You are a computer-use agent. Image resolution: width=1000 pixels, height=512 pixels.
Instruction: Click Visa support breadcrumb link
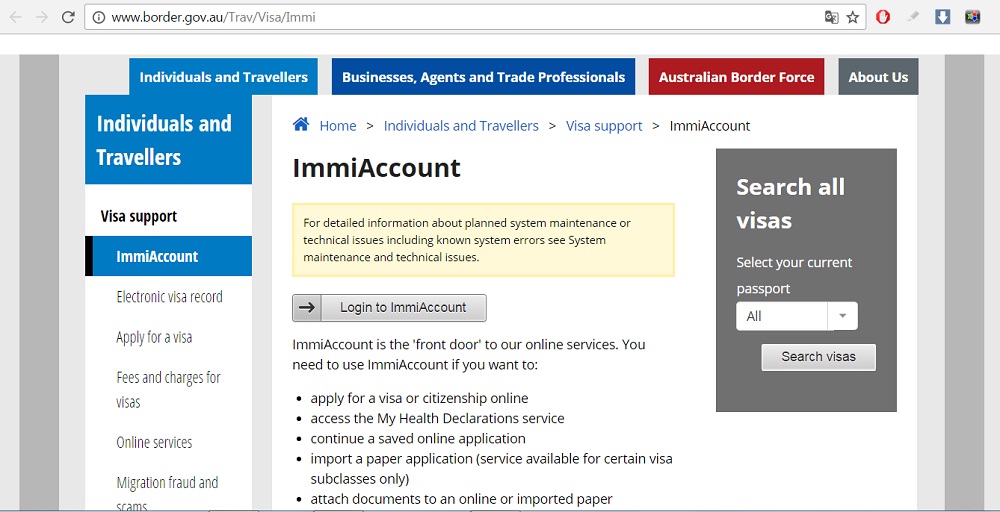tap(604, 126)
